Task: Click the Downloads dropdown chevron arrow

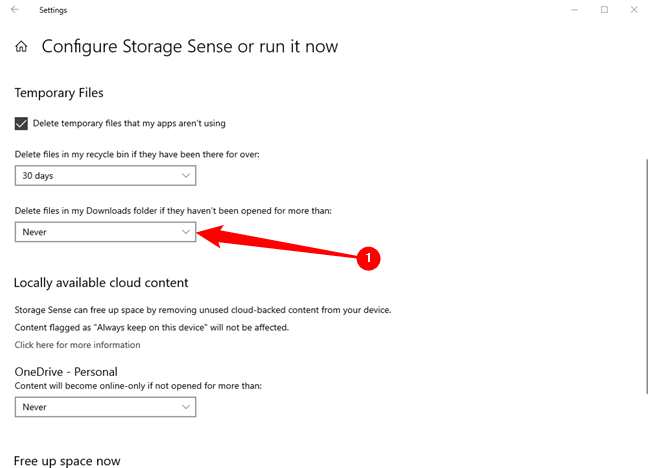Action: (186, 231)
